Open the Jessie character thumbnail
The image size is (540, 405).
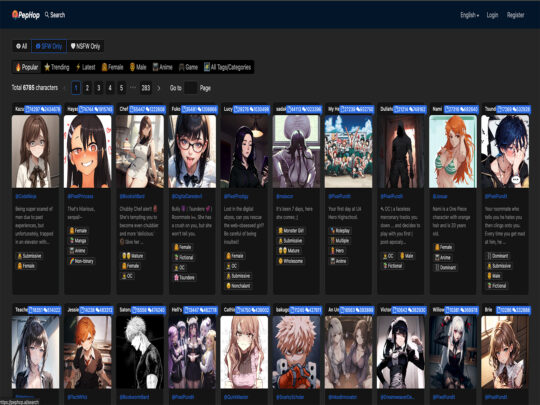[87, 352]
